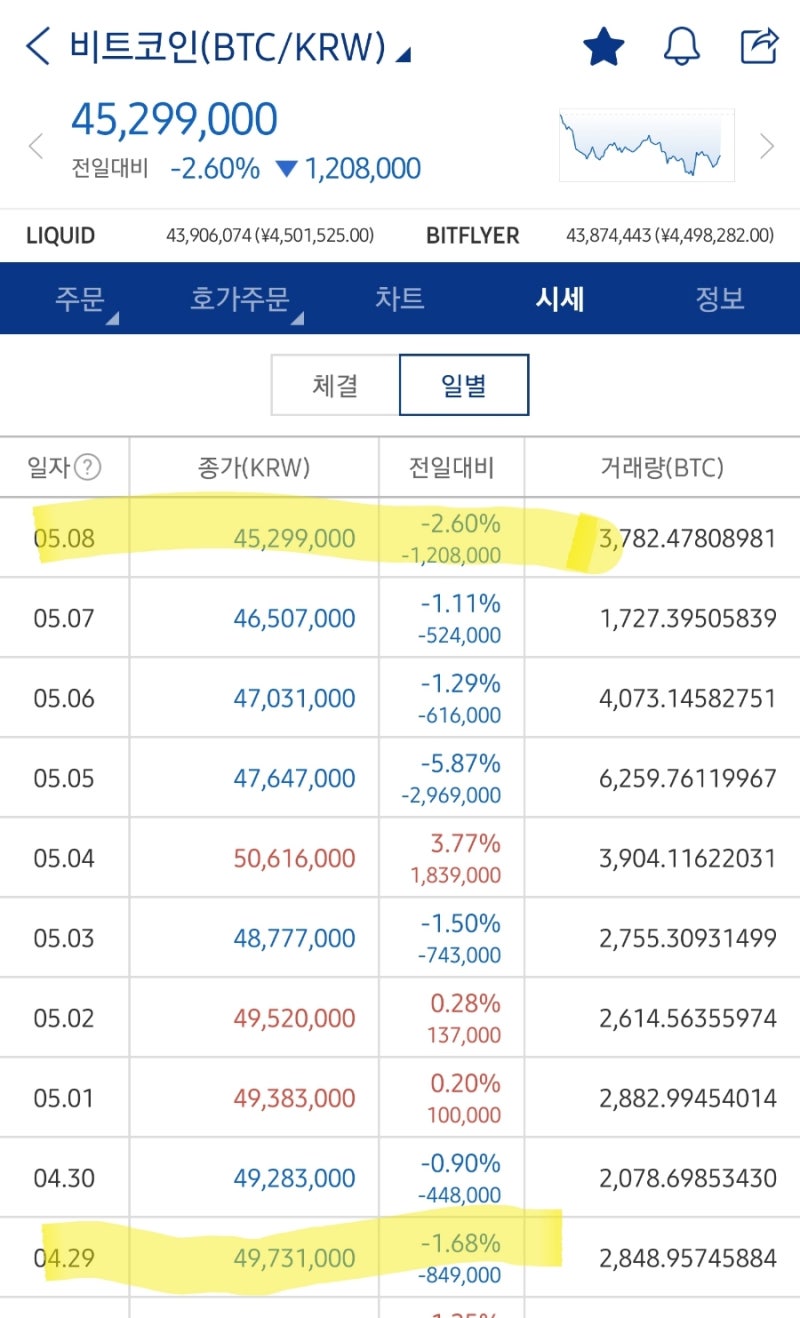Go back using the left chevron arrow
The height and width of the screenshot is (1318, 800).
[36, 45]
